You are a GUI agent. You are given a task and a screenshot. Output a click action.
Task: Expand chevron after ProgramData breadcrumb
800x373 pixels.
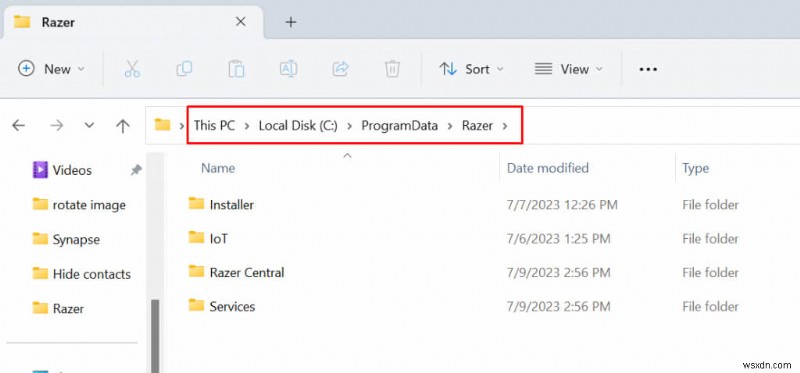point(450,126)
